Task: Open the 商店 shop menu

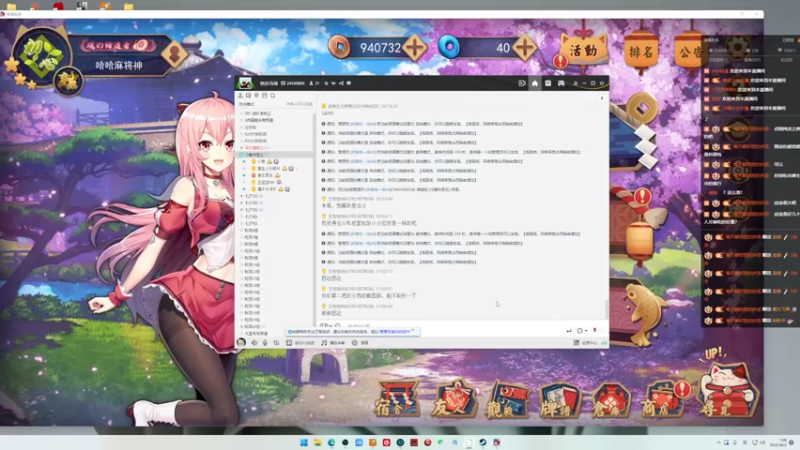Action: (664, 401)
